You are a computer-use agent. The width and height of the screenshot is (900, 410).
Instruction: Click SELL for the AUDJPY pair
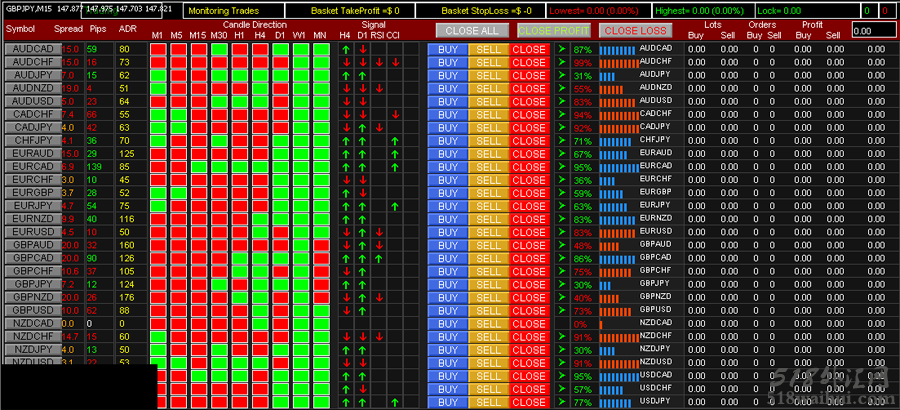pyautogui.click(x=488, y=75)
